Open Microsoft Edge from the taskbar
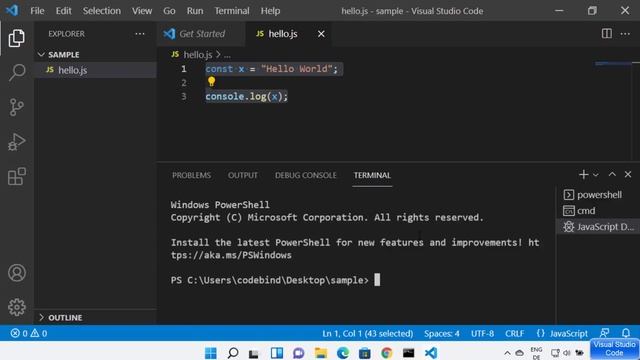Viewport: 640px width, 360px height. tap(343, 353)
